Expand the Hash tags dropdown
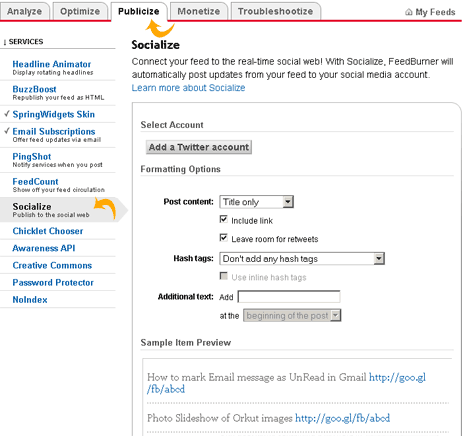Viewport: 465px width, 436px height. 302,258
